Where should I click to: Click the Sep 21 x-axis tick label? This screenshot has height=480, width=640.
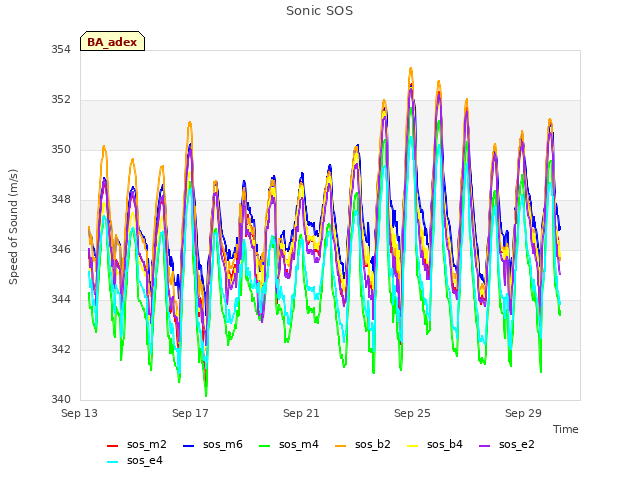point(301,413)
